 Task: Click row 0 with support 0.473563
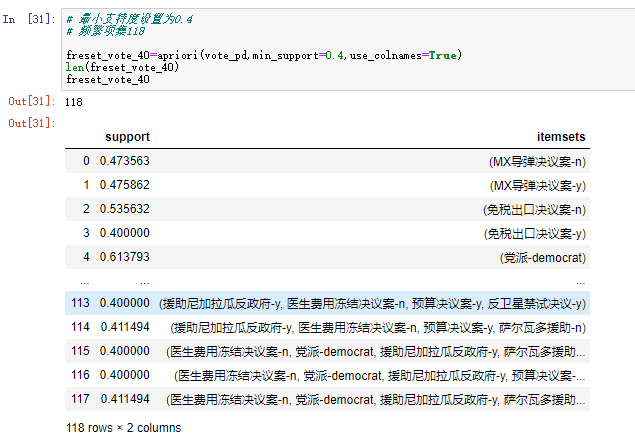click(x=327, y=161)
